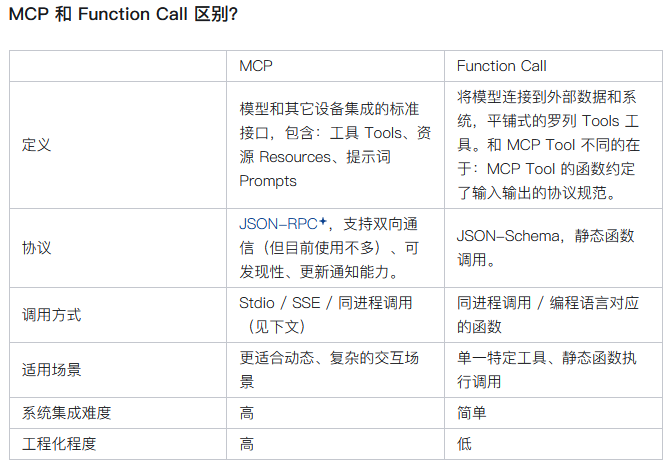Click the "JSON-Schema，静态函数调用" cell
This screenshot has width=669, height=464.
pyautogui.click(x=545, y=248)
